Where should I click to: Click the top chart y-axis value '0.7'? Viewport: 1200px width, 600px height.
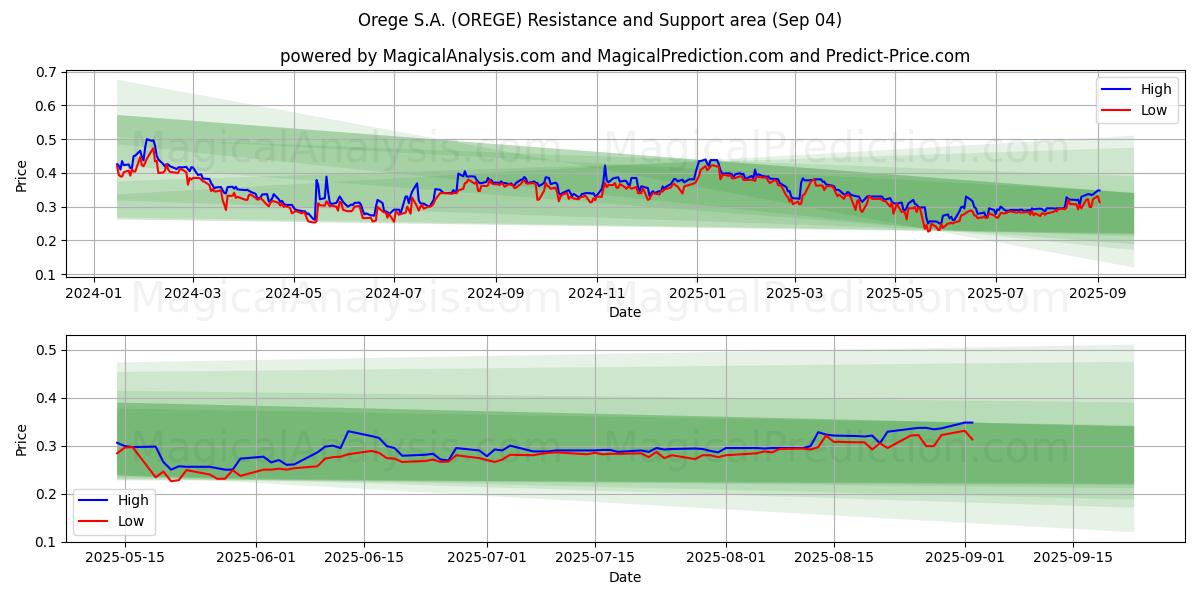pyautogui.click(x=47, y=72)
